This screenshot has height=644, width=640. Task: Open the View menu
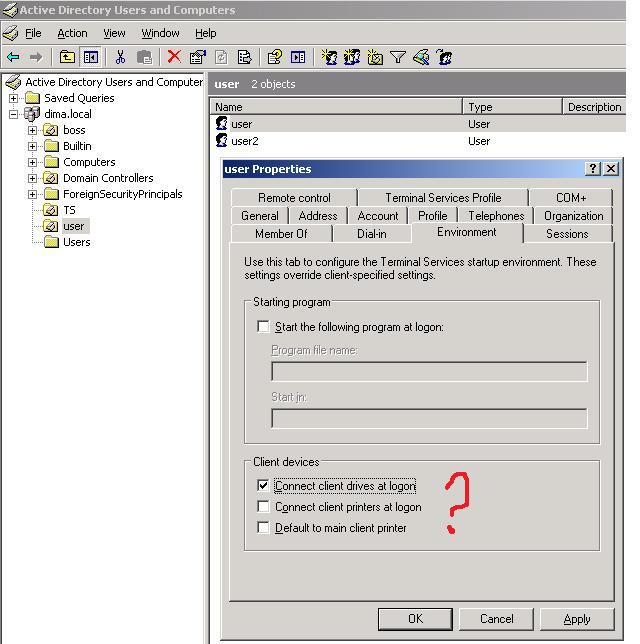click(x=114, y=33)
